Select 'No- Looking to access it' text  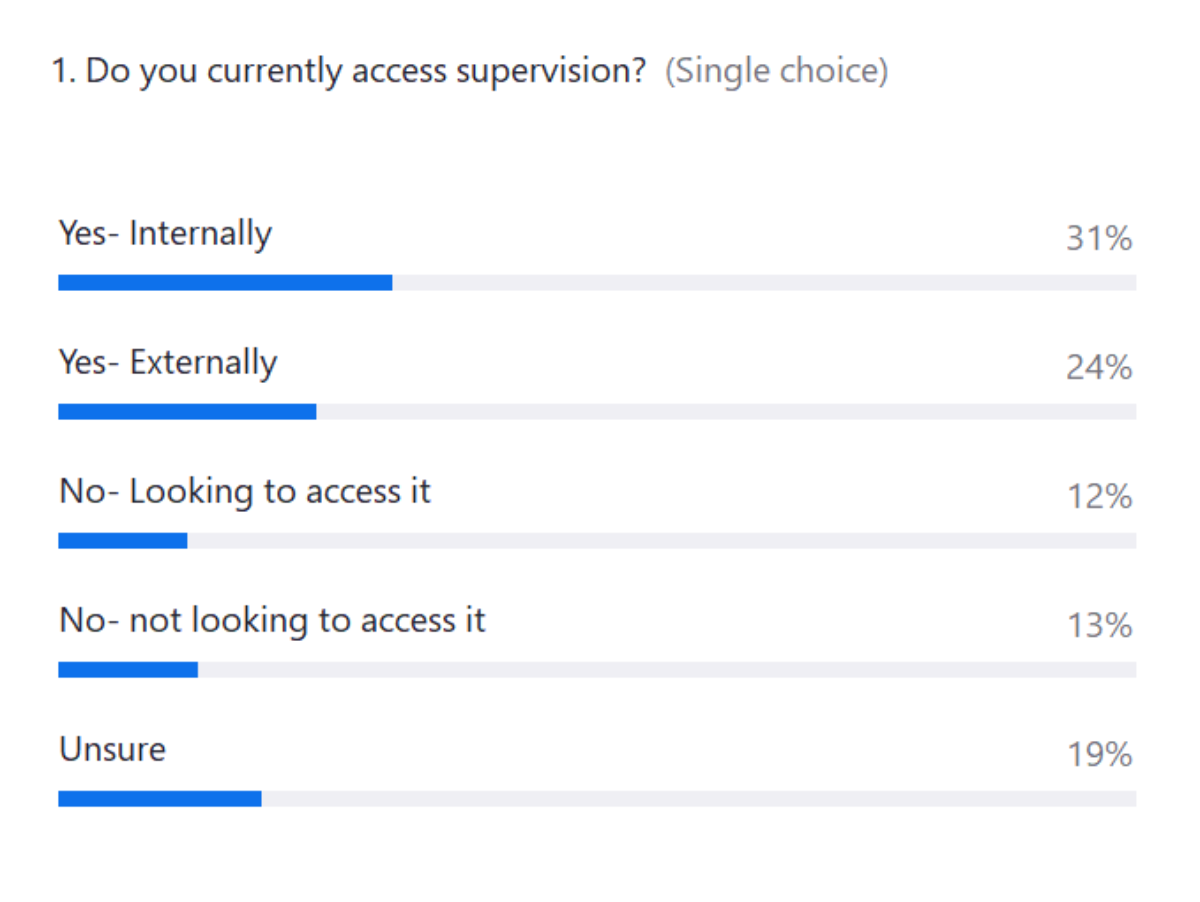(245, 492)
